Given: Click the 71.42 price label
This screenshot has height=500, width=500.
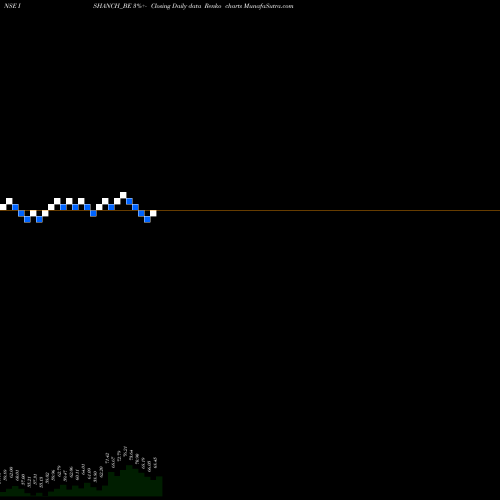Looking at the screenshot, I should tap(107, 458).
